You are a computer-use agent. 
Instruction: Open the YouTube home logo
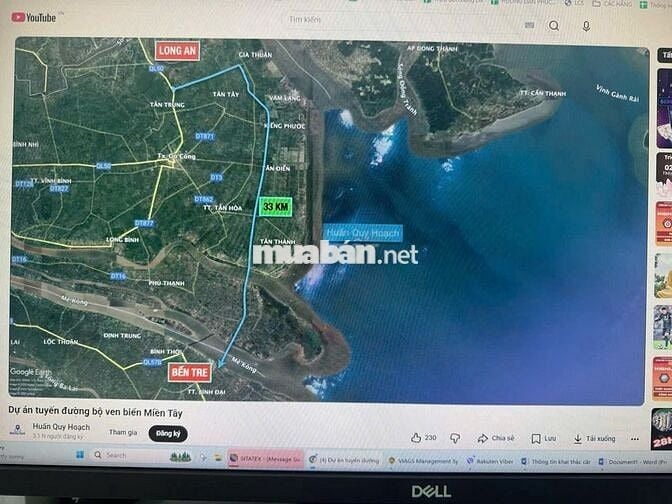tap(33, 18)
